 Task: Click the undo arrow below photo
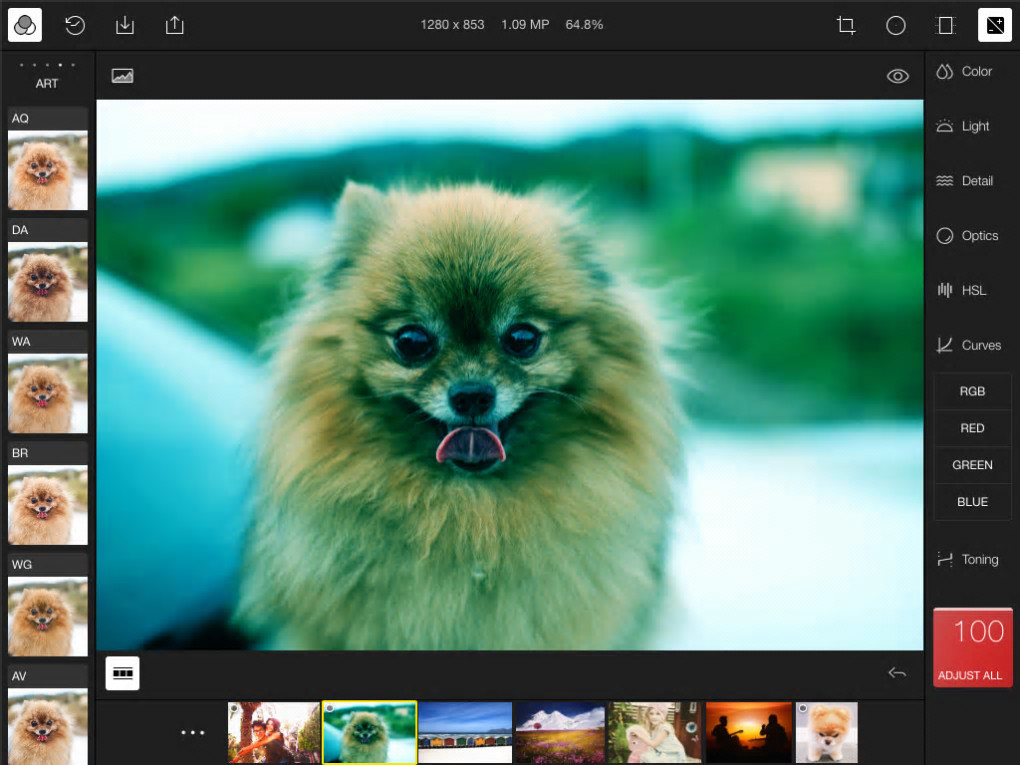point(897,673)
